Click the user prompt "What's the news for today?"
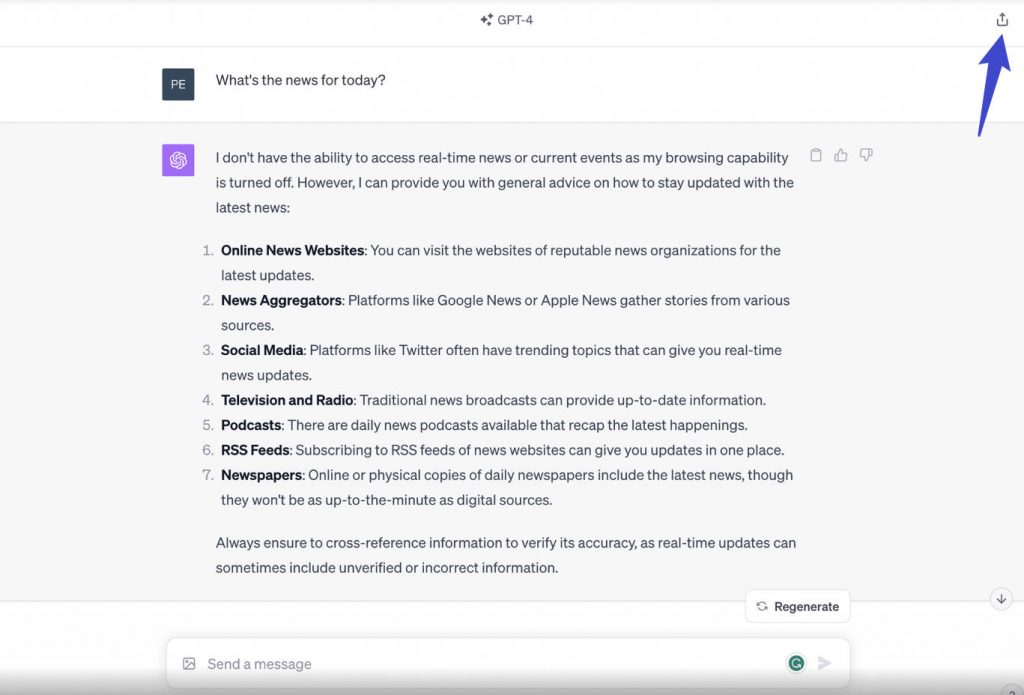1024x695 pixels. point(300,80)
